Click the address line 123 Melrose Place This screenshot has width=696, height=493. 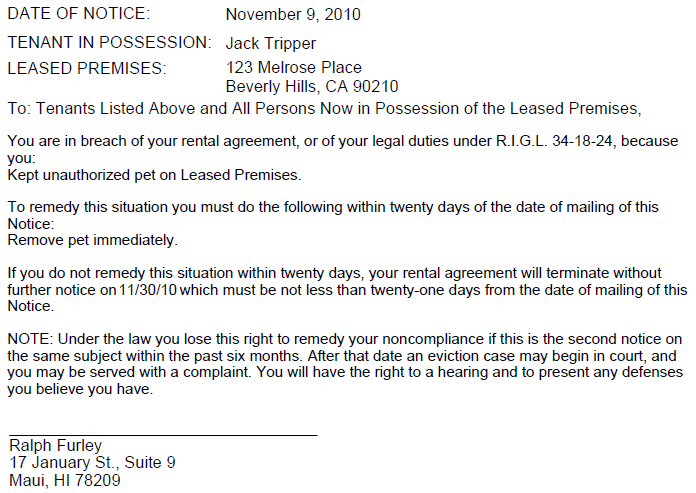pos(294,69)
